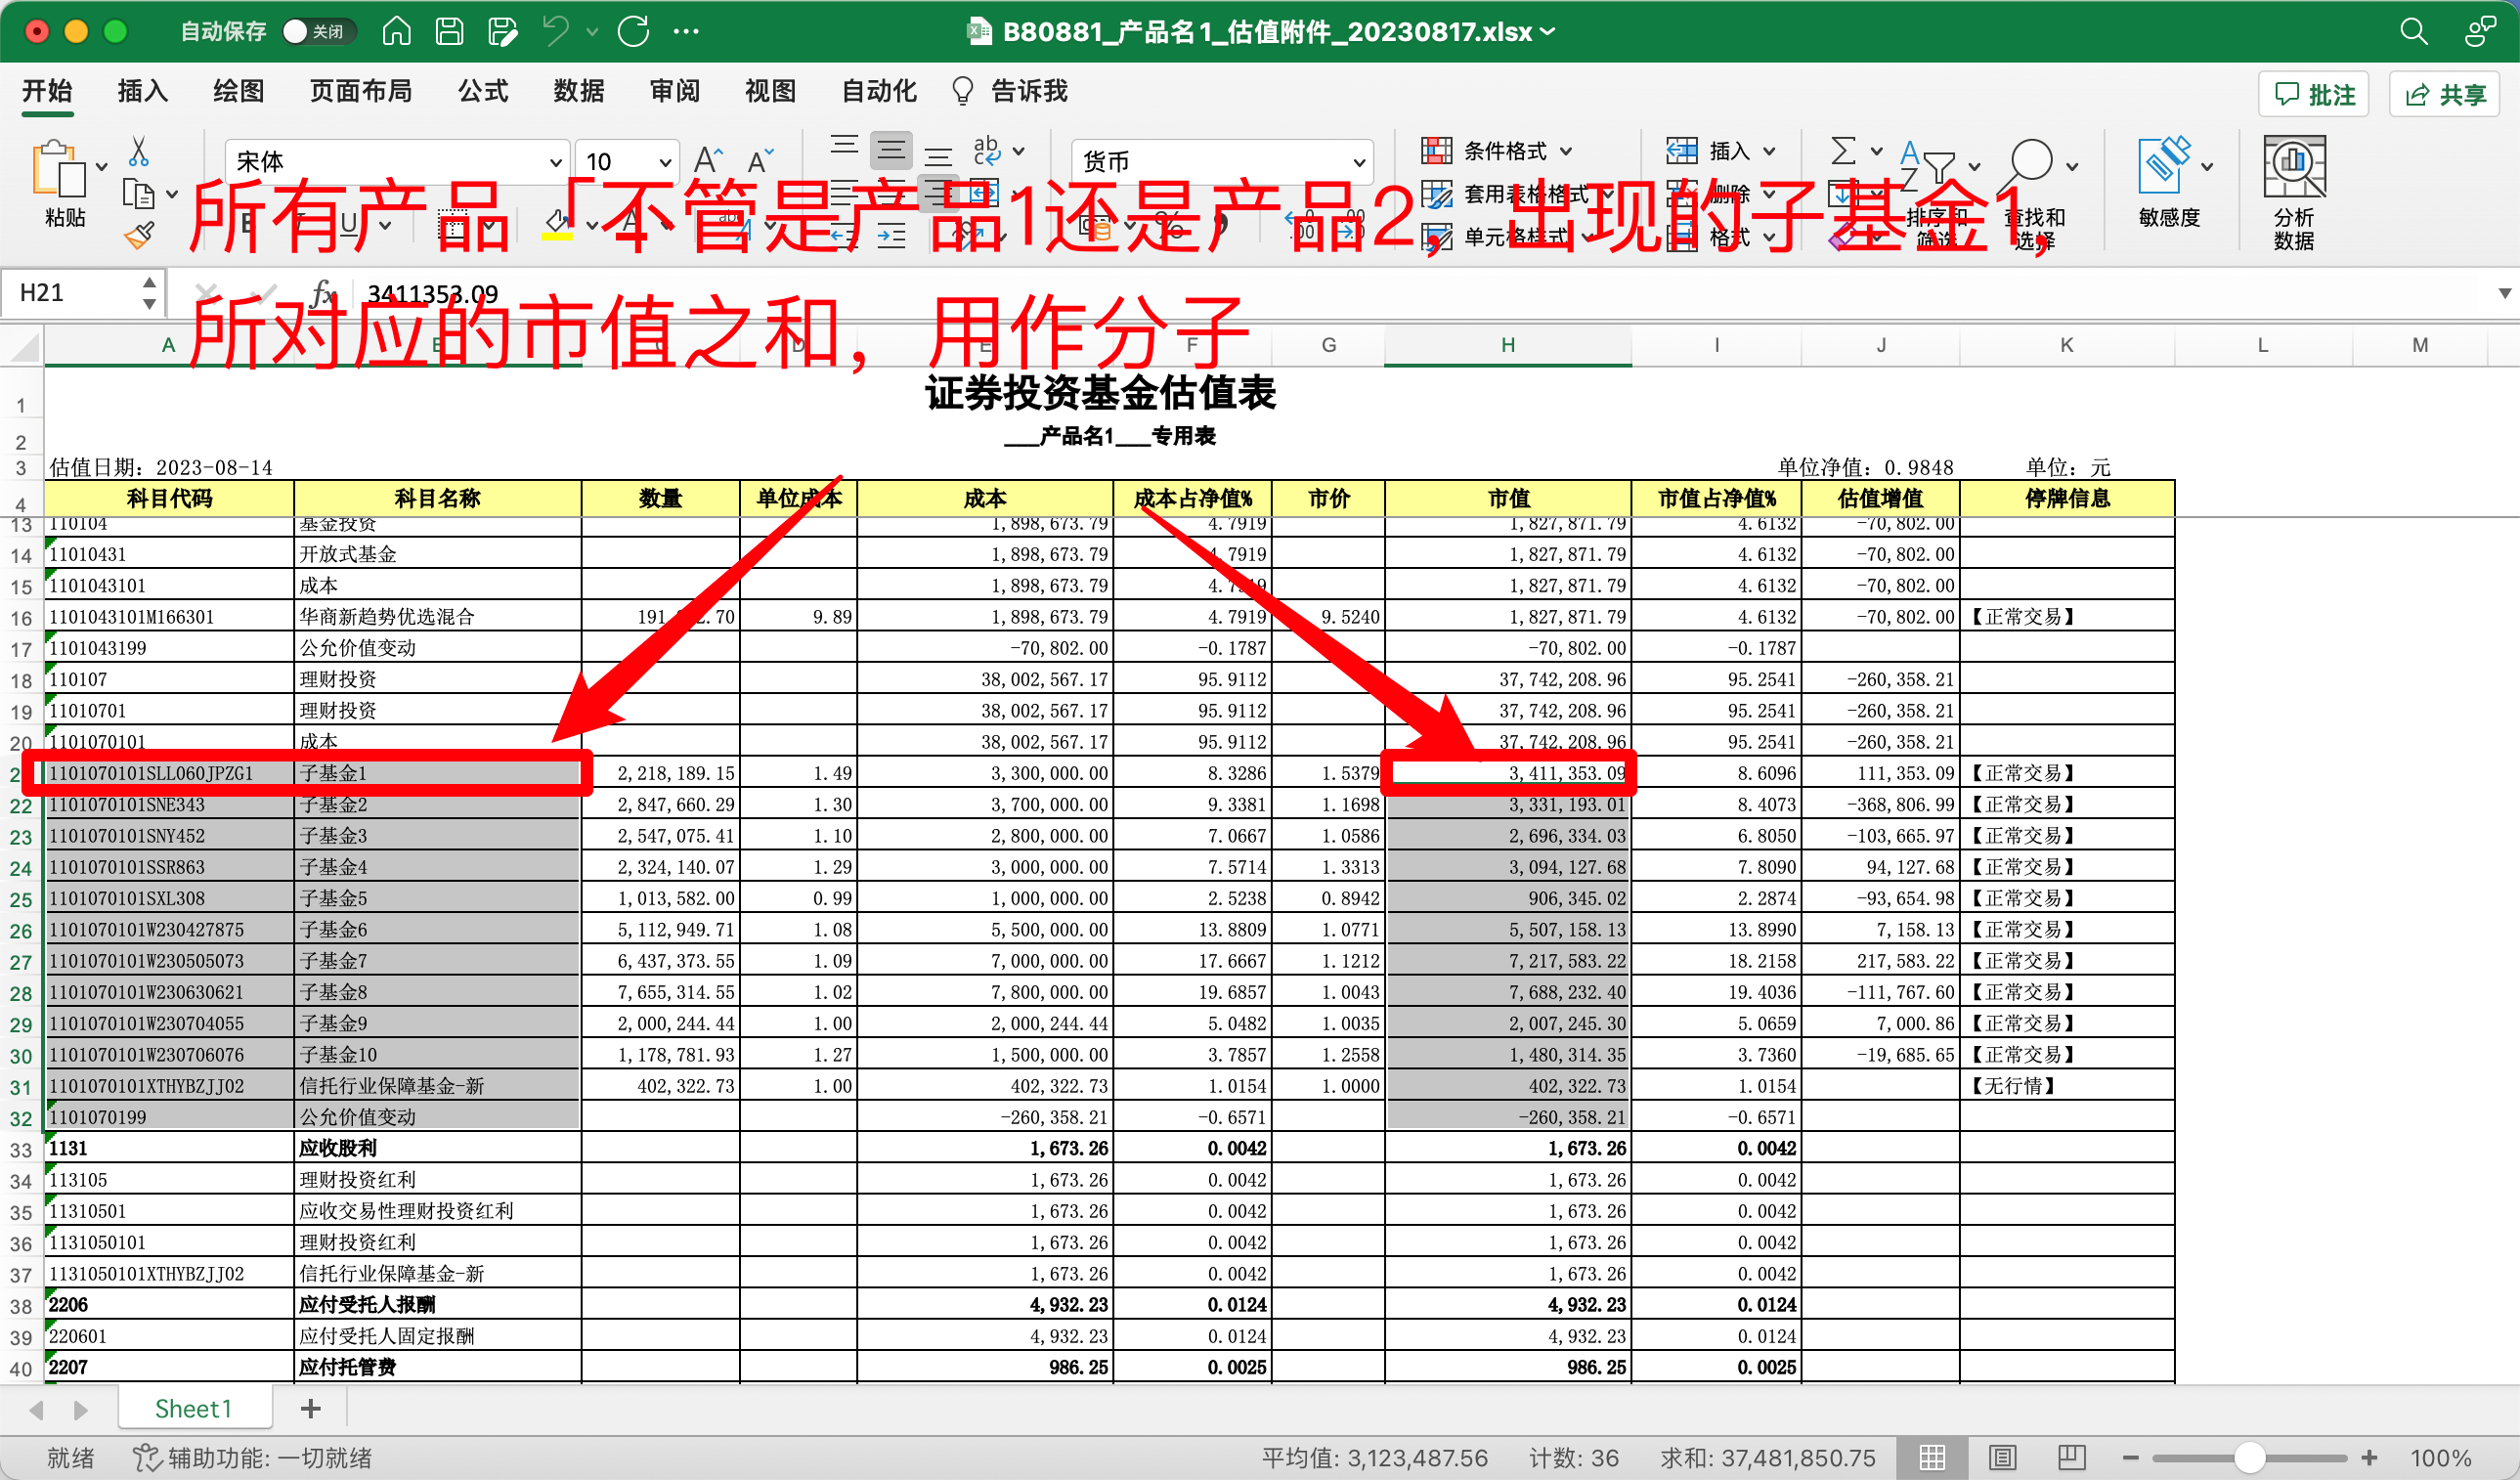Open the 页面布局 ribbon tab
This screenshot has width=2520, height=1480.
(x=360, y=91)
